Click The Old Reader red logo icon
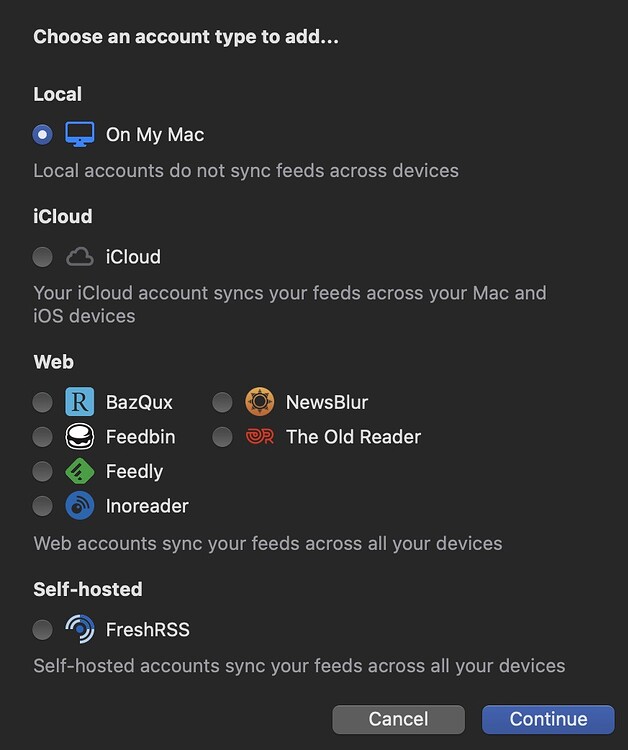The width and height of the screenshot is (628, 750). [x=259, y=437]
